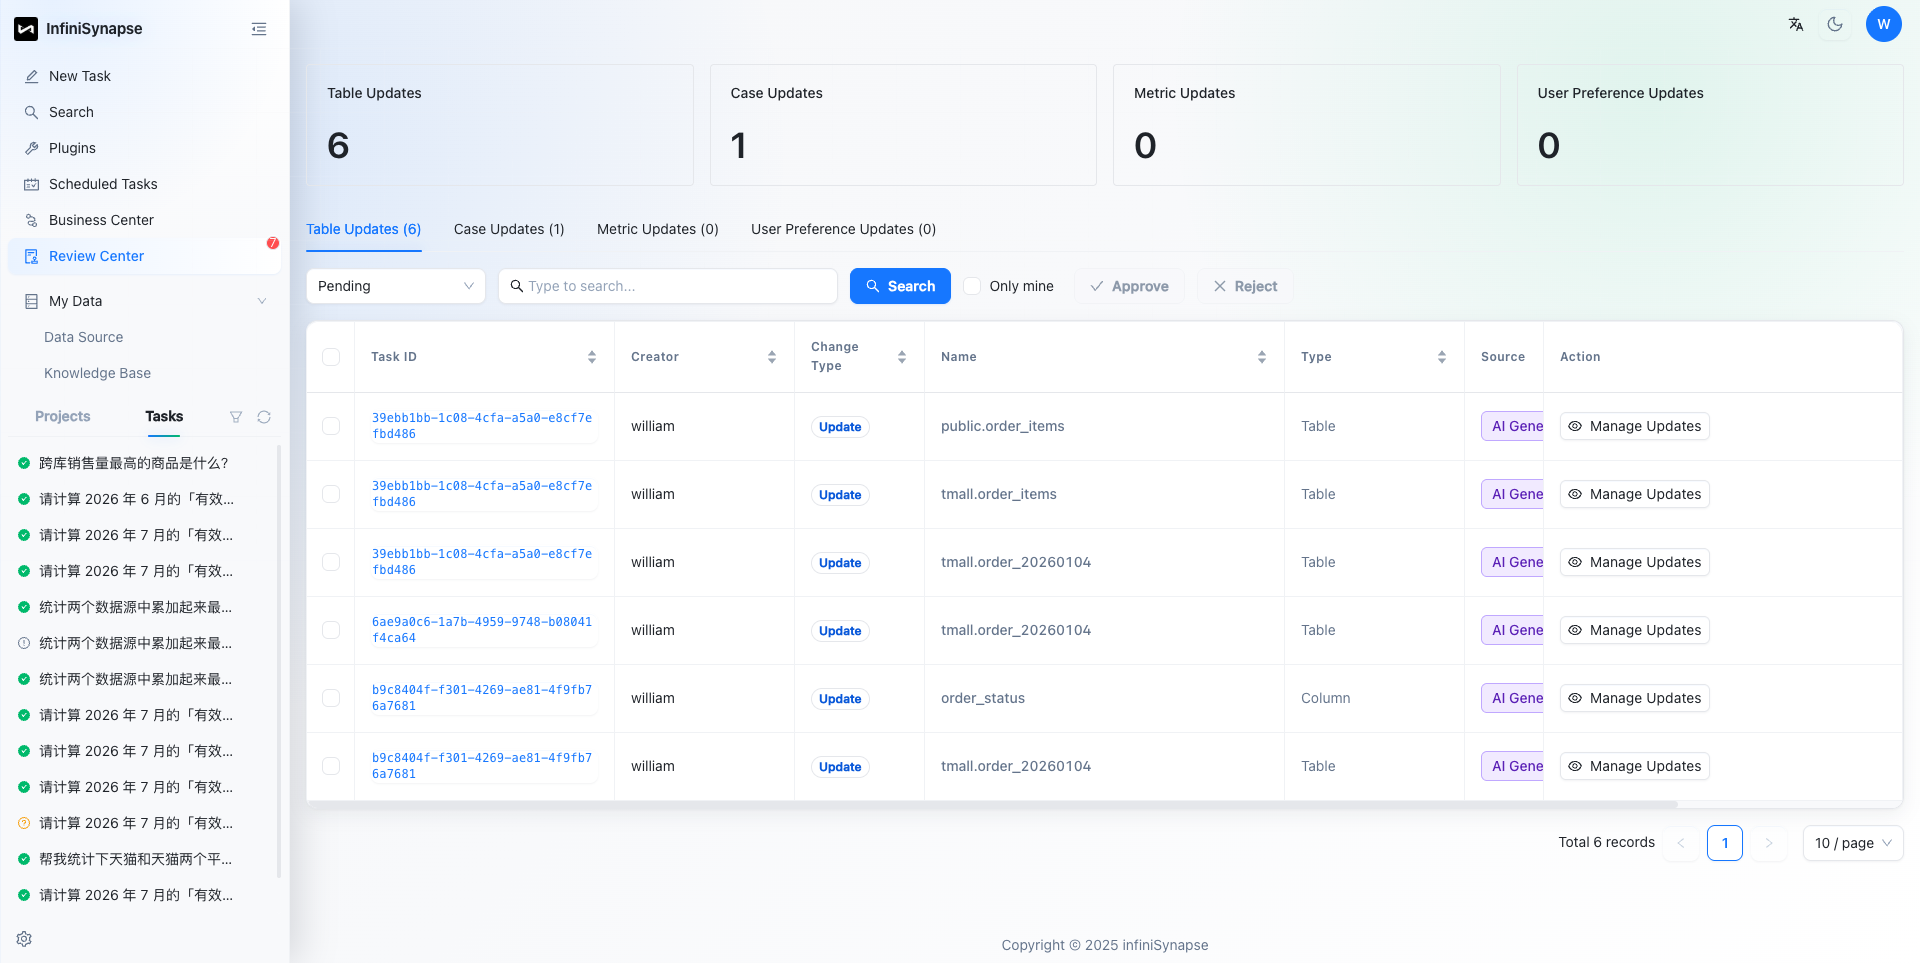Image resolution: width=1920 pixels, height=963 pixels.
Task: Click page number 1 in pagination
Action: [1725, 843]
